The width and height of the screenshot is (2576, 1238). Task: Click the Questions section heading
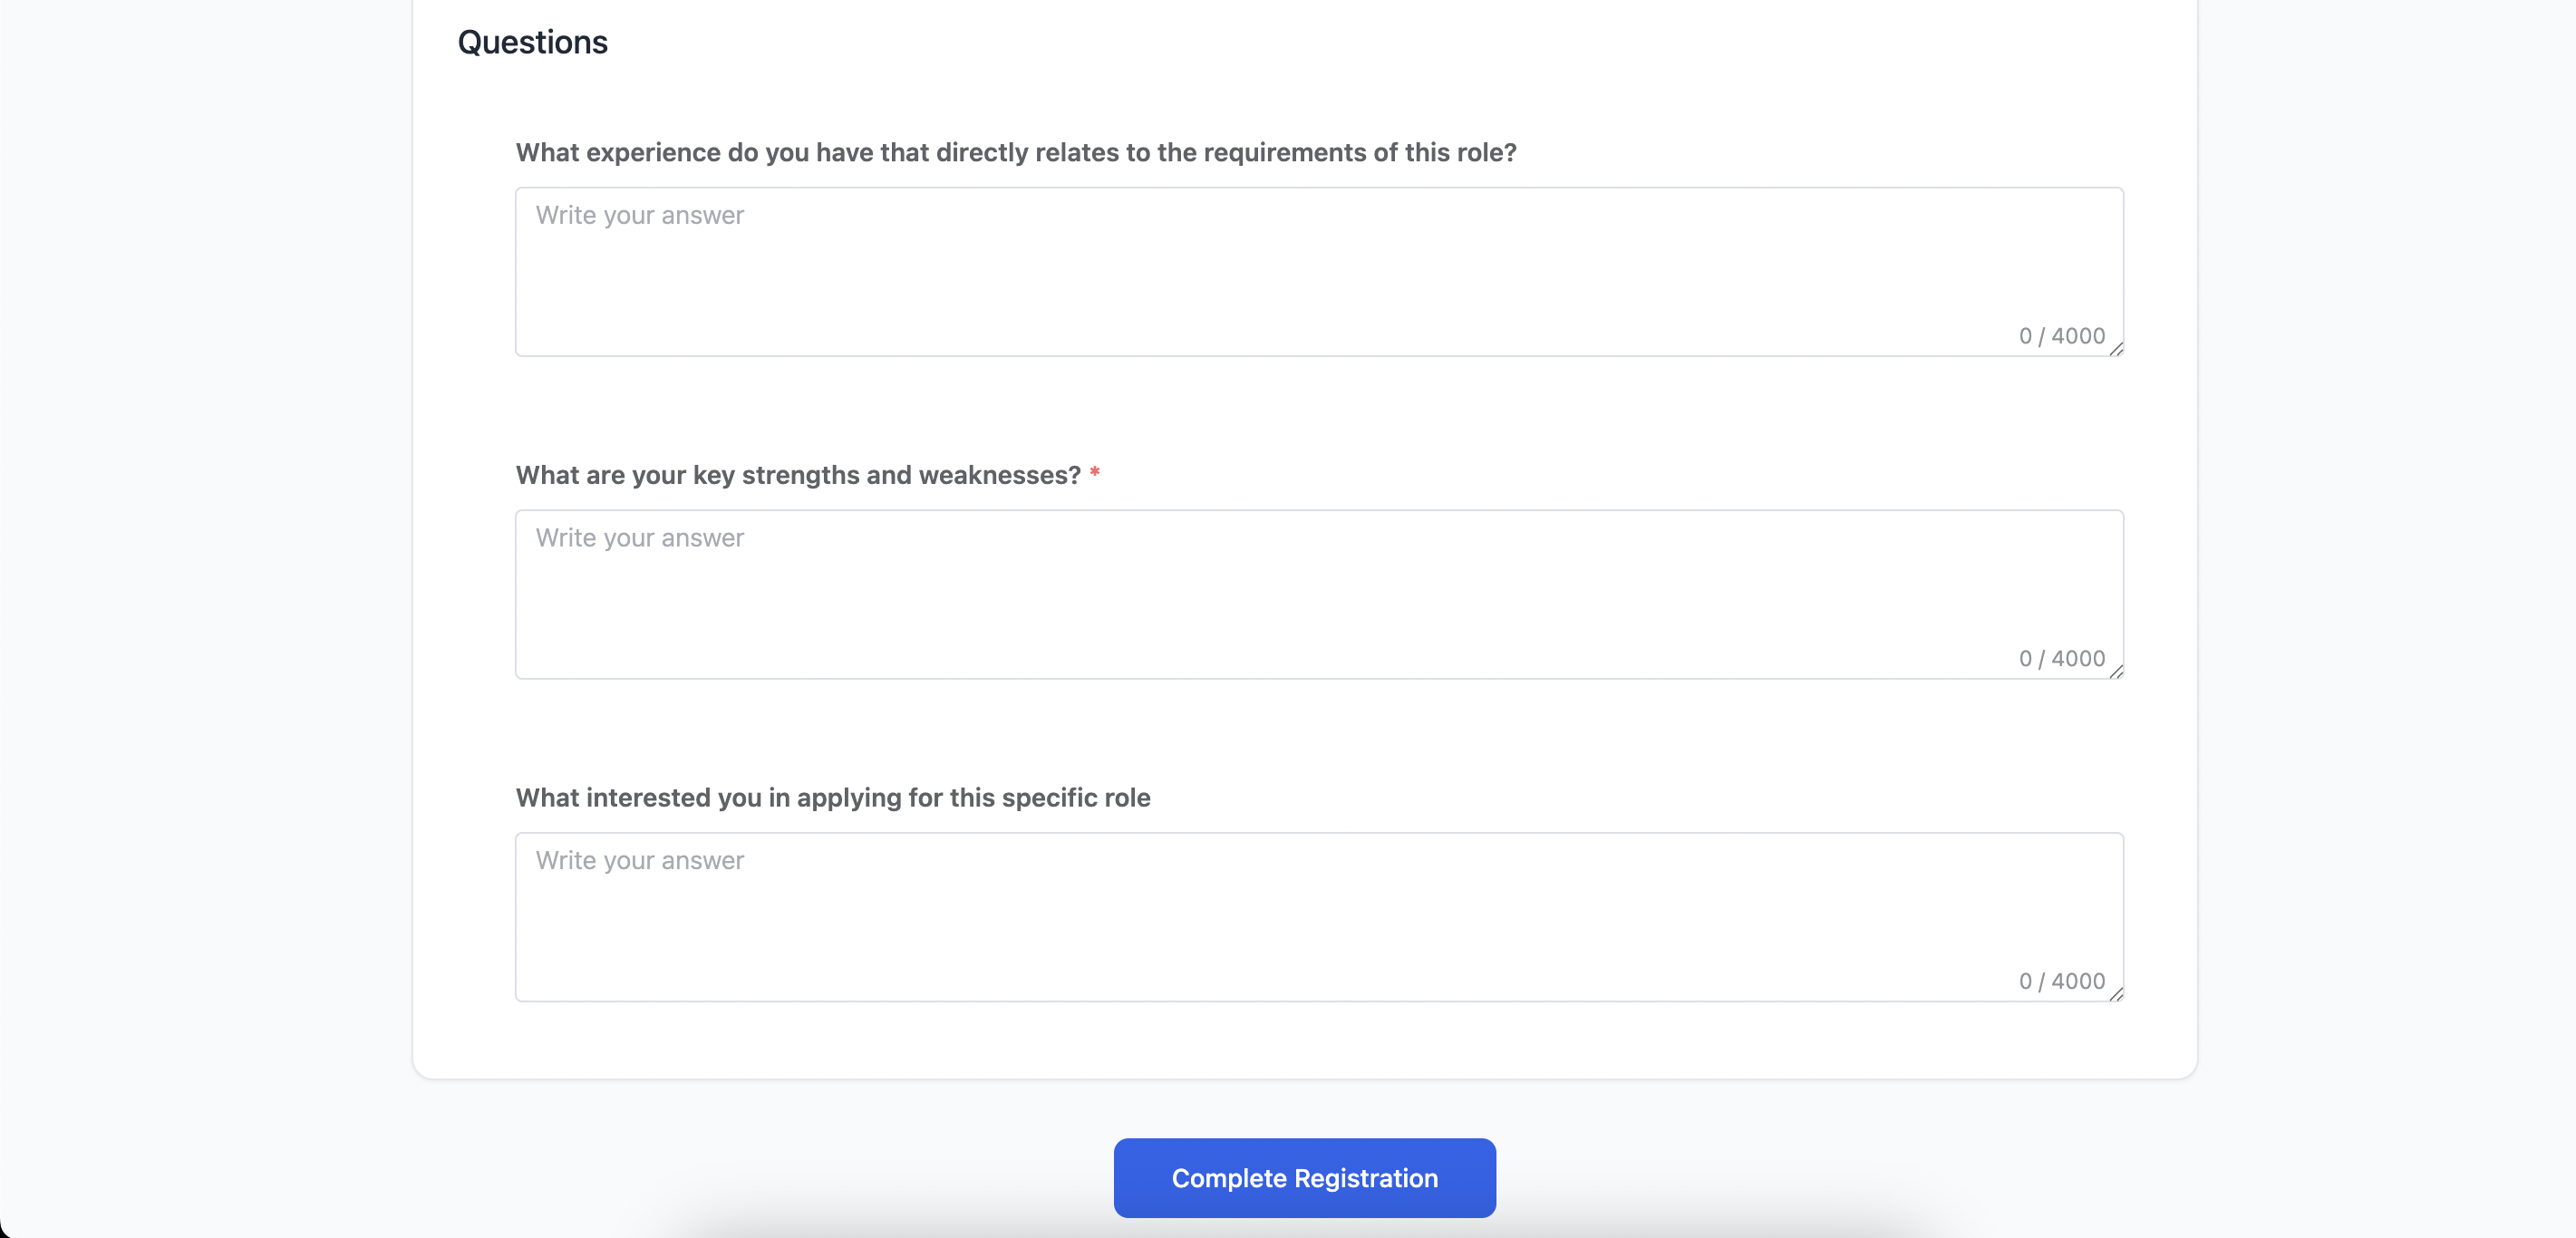click(x=532, y=42)
